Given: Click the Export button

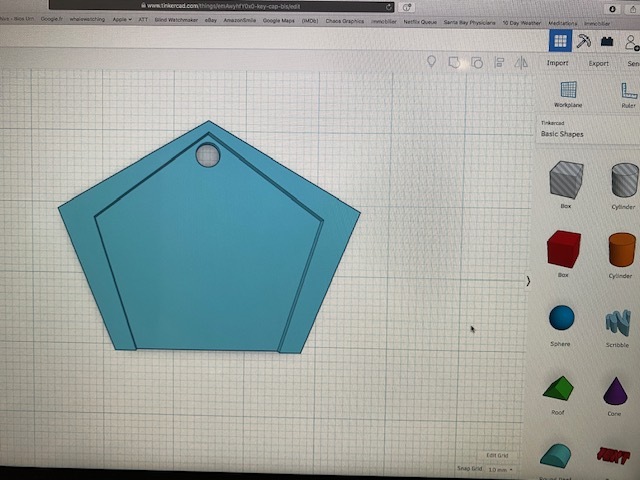Looking at the screenshot, I should [598, 63].
